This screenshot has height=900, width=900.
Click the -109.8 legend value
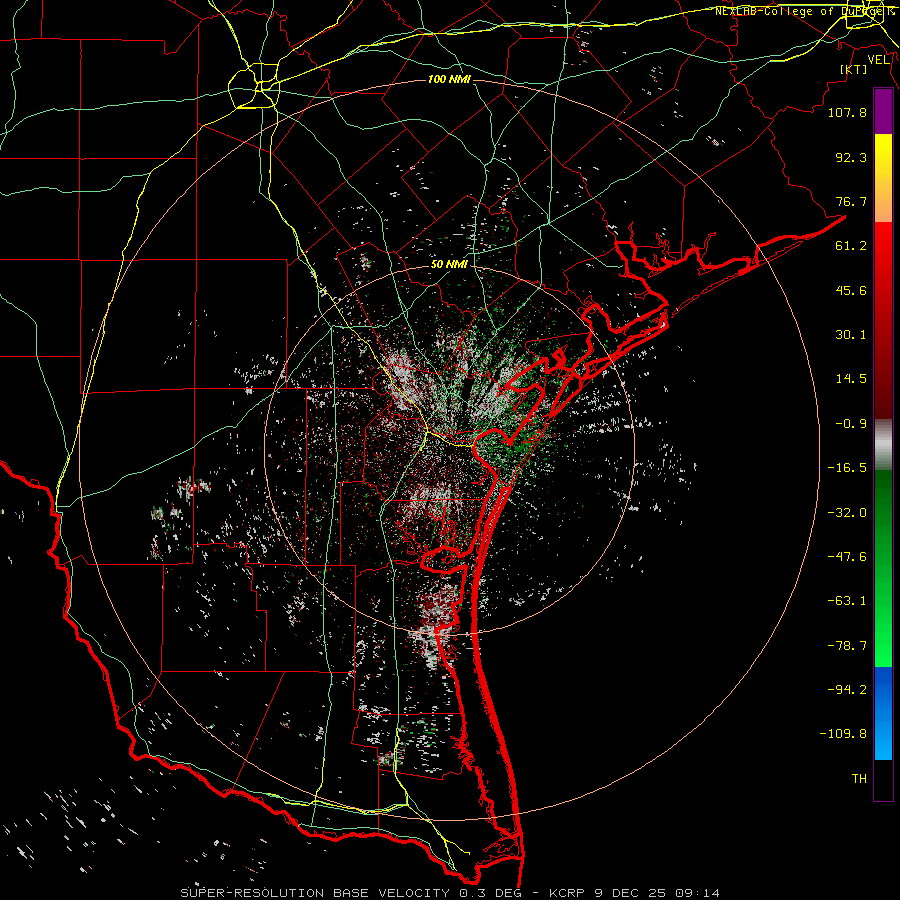click(x=843, y=734)
